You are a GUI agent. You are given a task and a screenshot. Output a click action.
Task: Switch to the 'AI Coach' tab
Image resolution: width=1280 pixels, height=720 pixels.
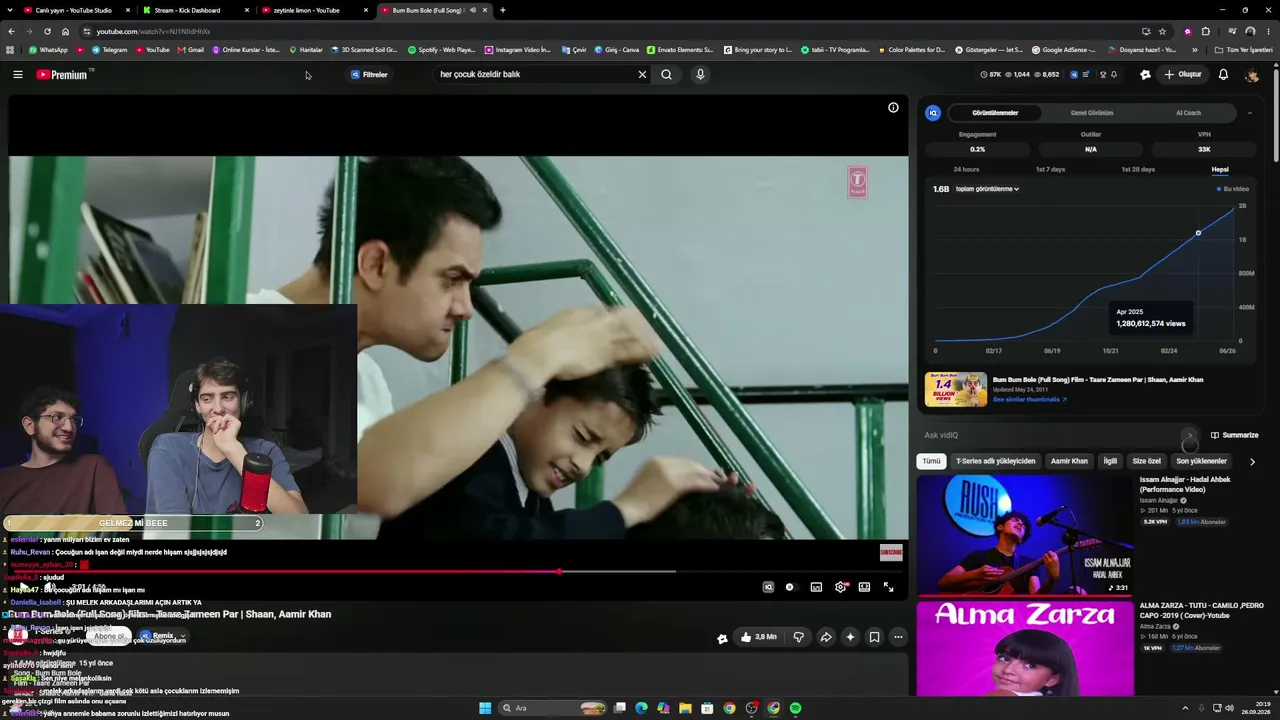[1188, 113]
